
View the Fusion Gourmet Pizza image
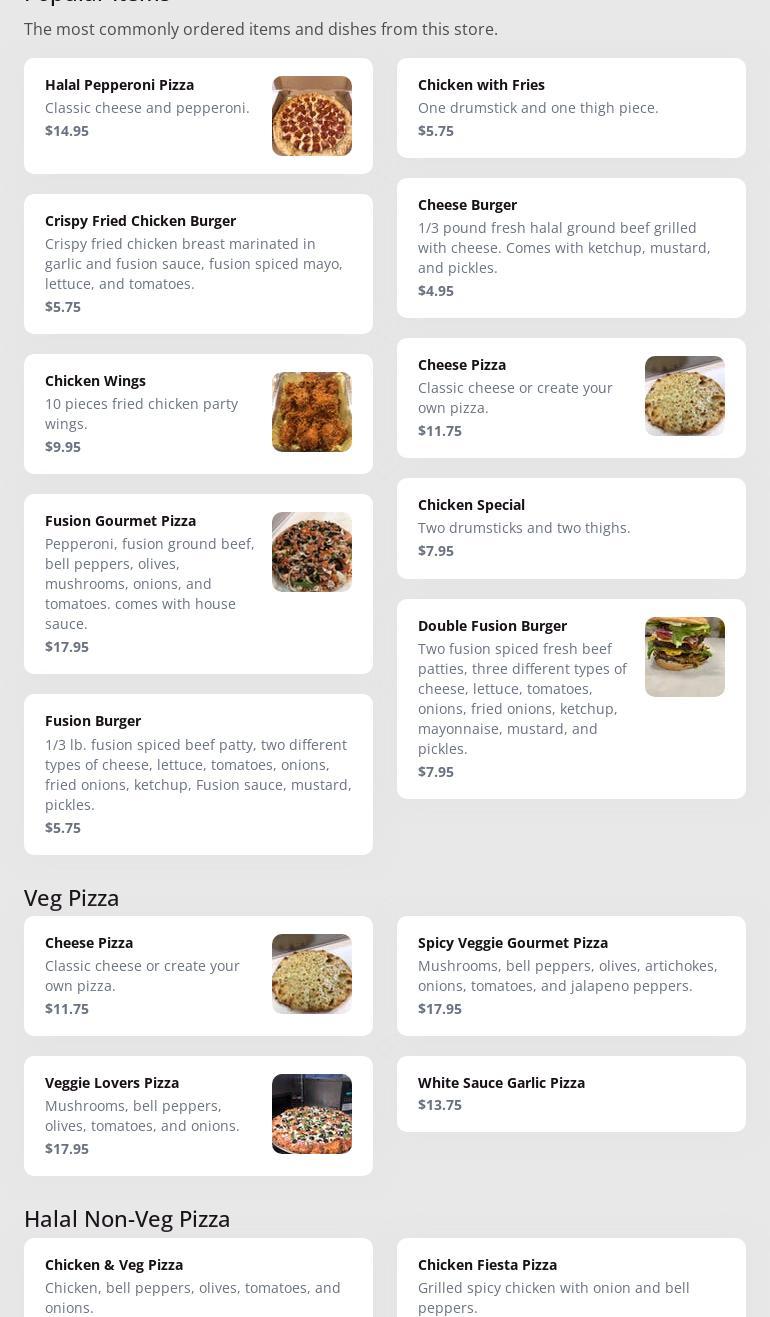coord(312,552)
